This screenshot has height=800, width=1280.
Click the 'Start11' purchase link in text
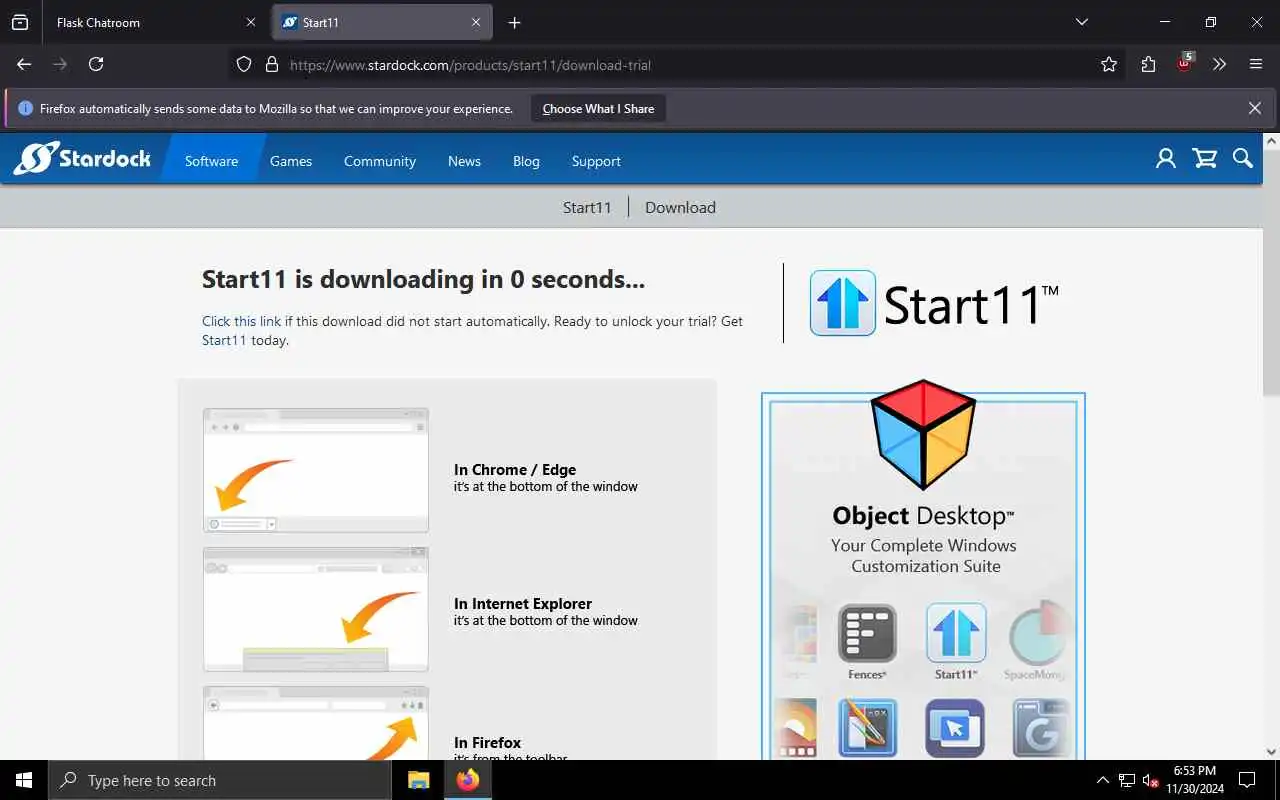tap(224, 340)
